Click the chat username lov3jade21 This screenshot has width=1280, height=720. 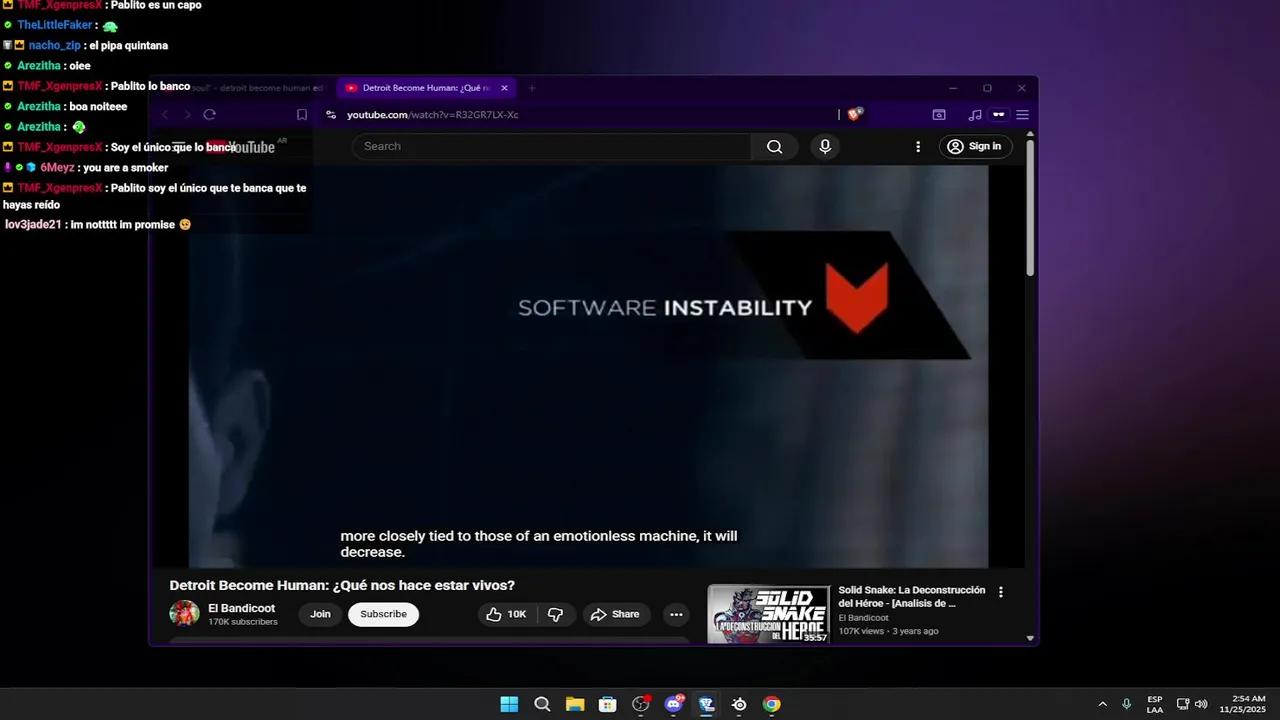pyautogui.click(x=33, y=224)
